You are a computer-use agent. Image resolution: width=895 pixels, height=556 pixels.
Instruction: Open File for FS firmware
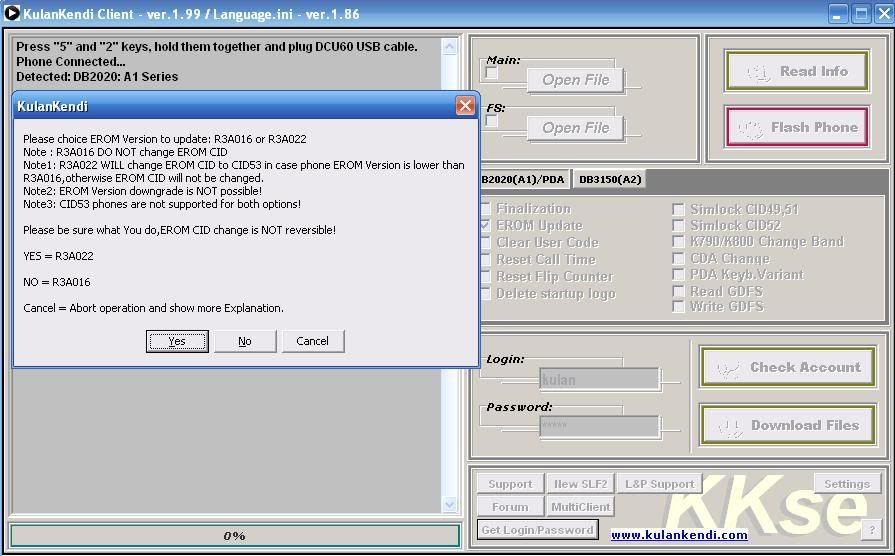pos(575,128)
